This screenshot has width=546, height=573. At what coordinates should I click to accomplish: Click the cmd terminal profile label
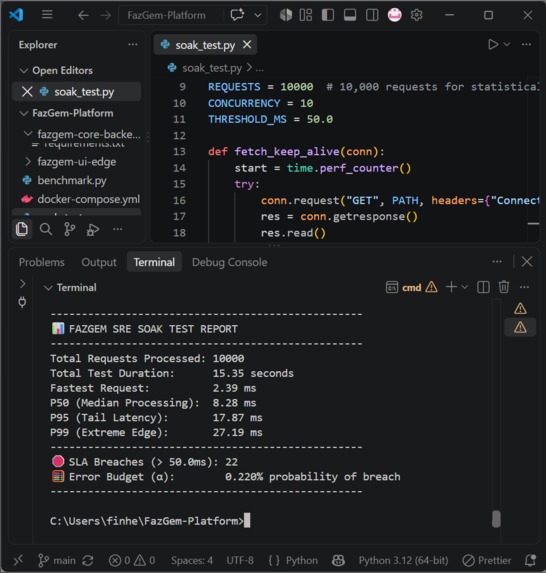tap(412, 288)
